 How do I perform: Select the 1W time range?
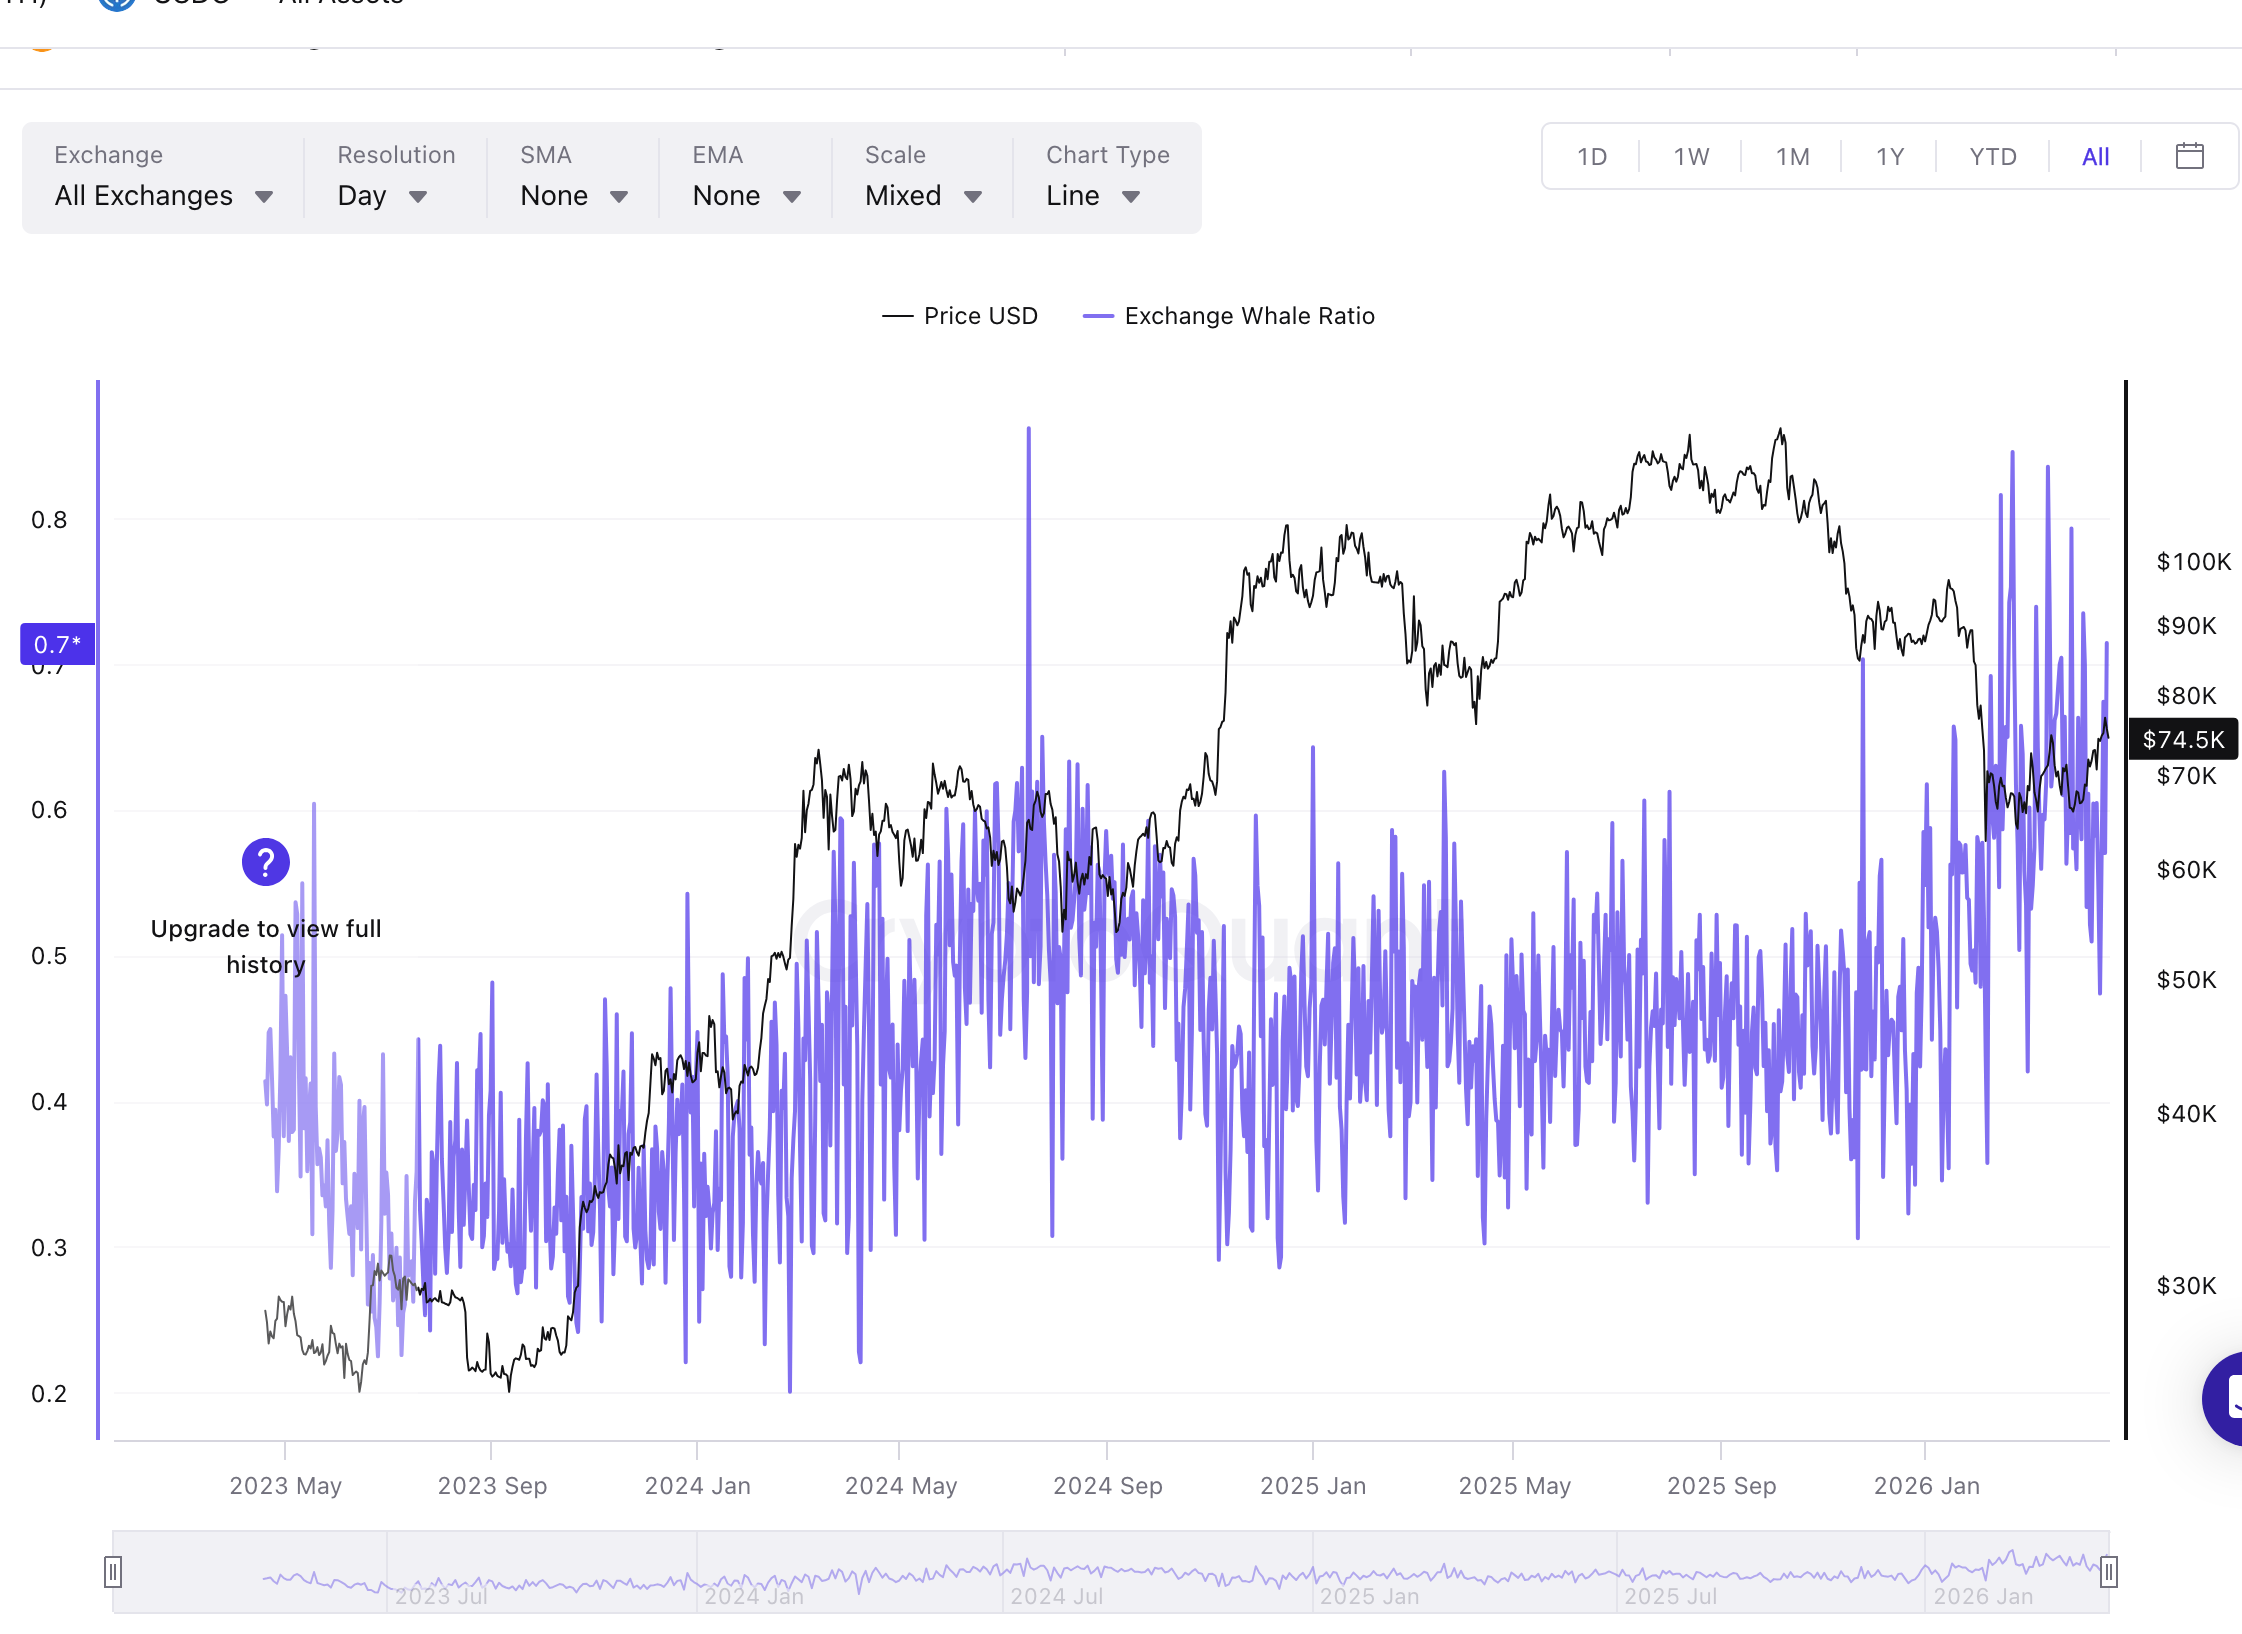[1691, 157]
